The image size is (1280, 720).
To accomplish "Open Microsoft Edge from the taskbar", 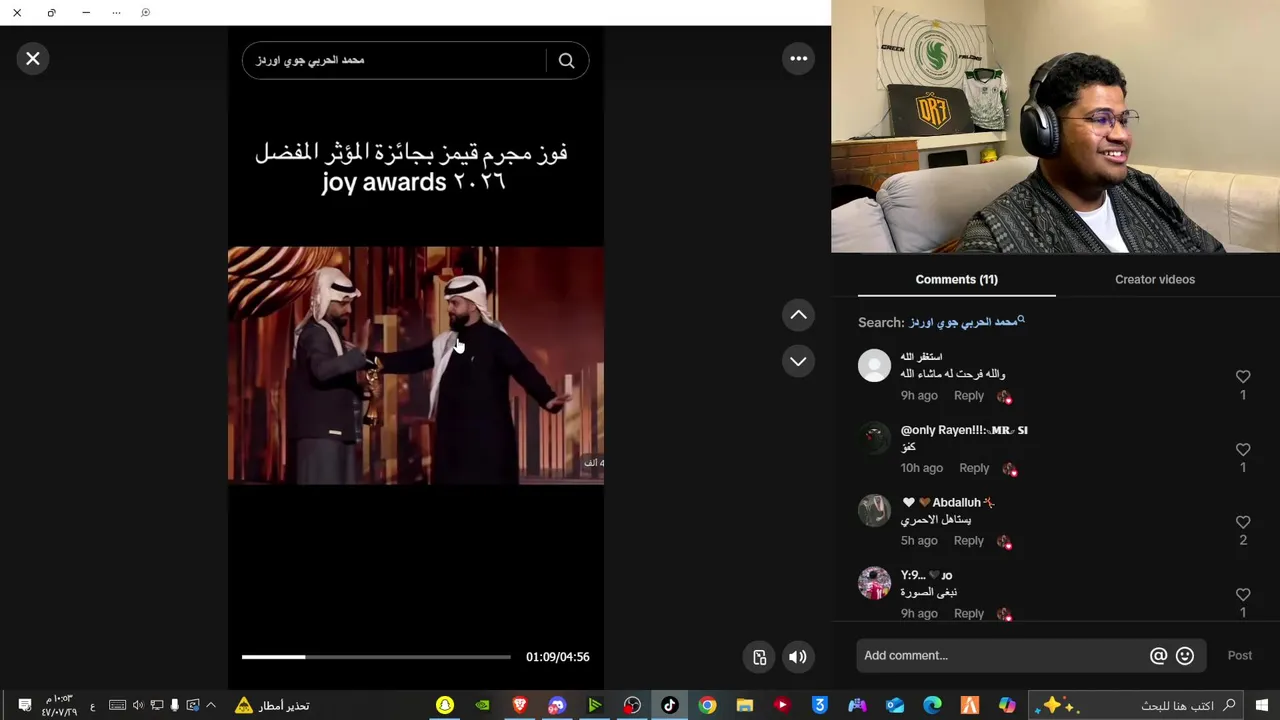I will tap(932, 706).
